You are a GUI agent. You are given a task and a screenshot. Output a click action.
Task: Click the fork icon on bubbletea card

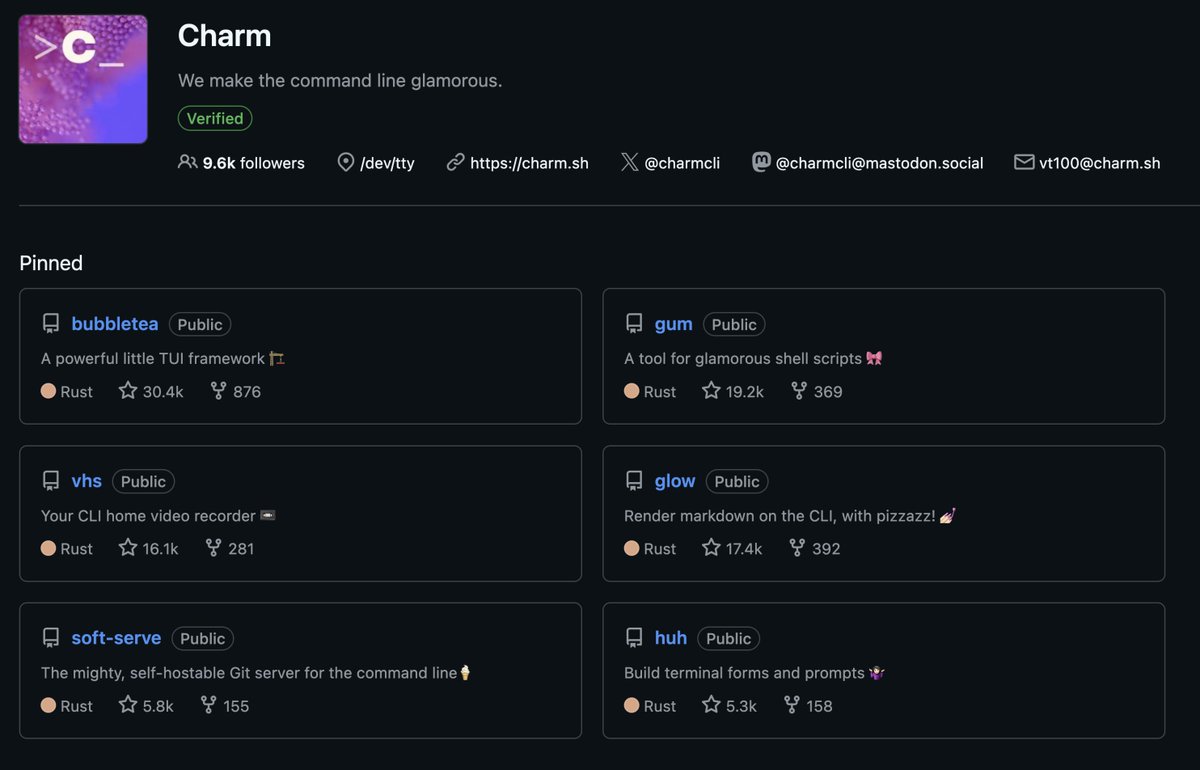[x=218, y=391]
